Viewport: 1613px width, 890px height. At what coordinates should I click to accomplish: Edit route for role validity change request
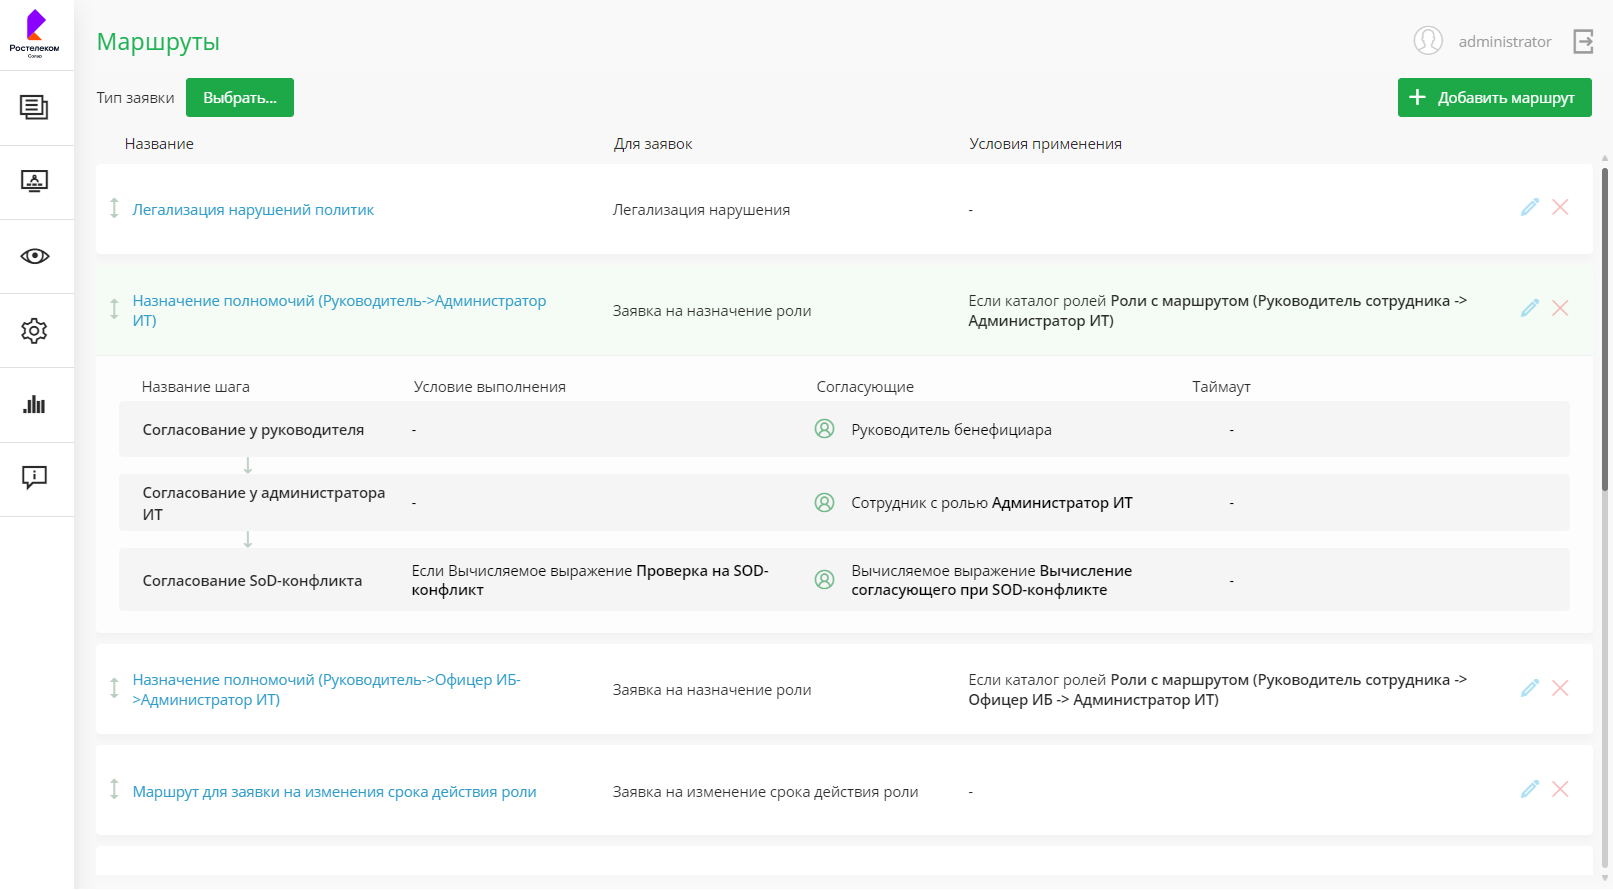coord(1529,789)
